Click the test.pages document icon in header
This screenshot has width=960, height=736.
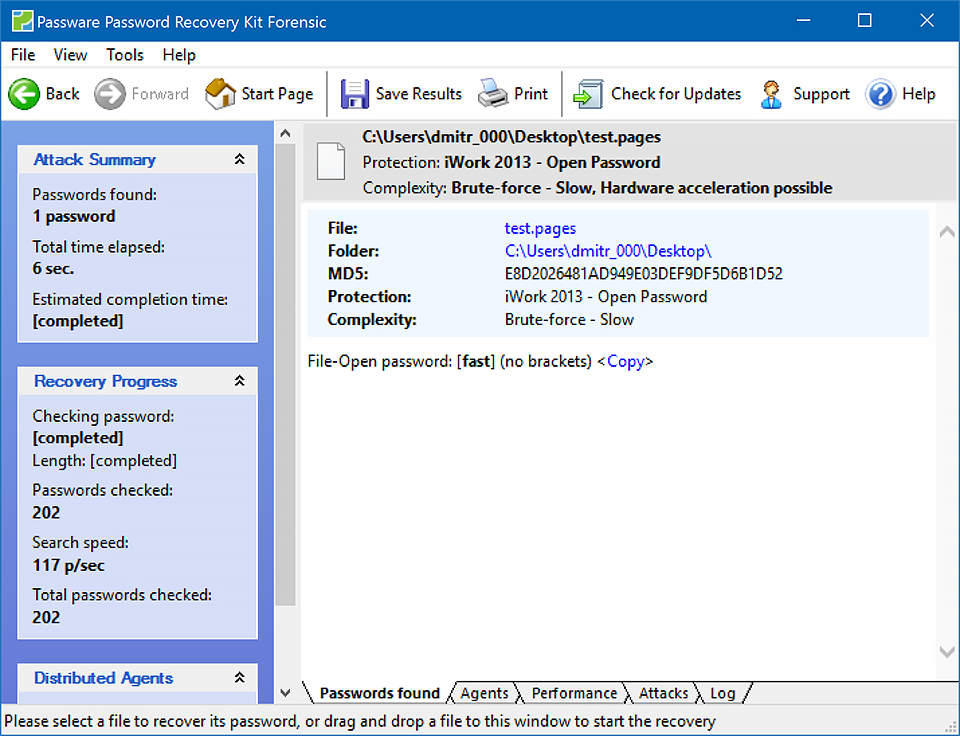click(x=331, y=161)
